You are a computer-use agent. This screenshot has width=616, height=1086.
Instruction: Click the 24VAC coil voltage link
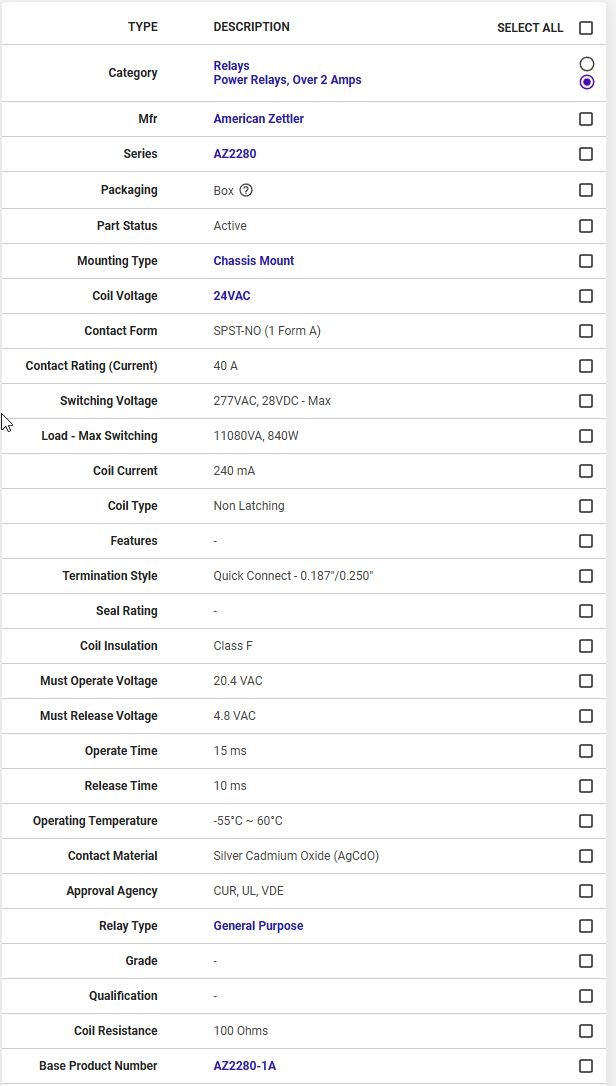(231, 296)
